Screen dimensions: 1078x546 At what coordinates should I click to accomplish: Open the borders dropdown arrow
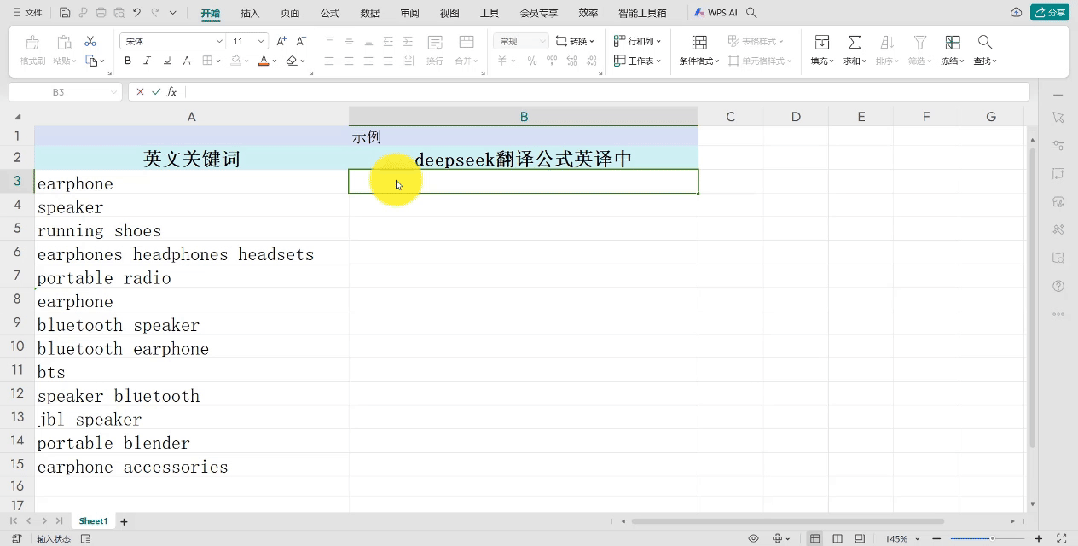[x=218, y=62]
